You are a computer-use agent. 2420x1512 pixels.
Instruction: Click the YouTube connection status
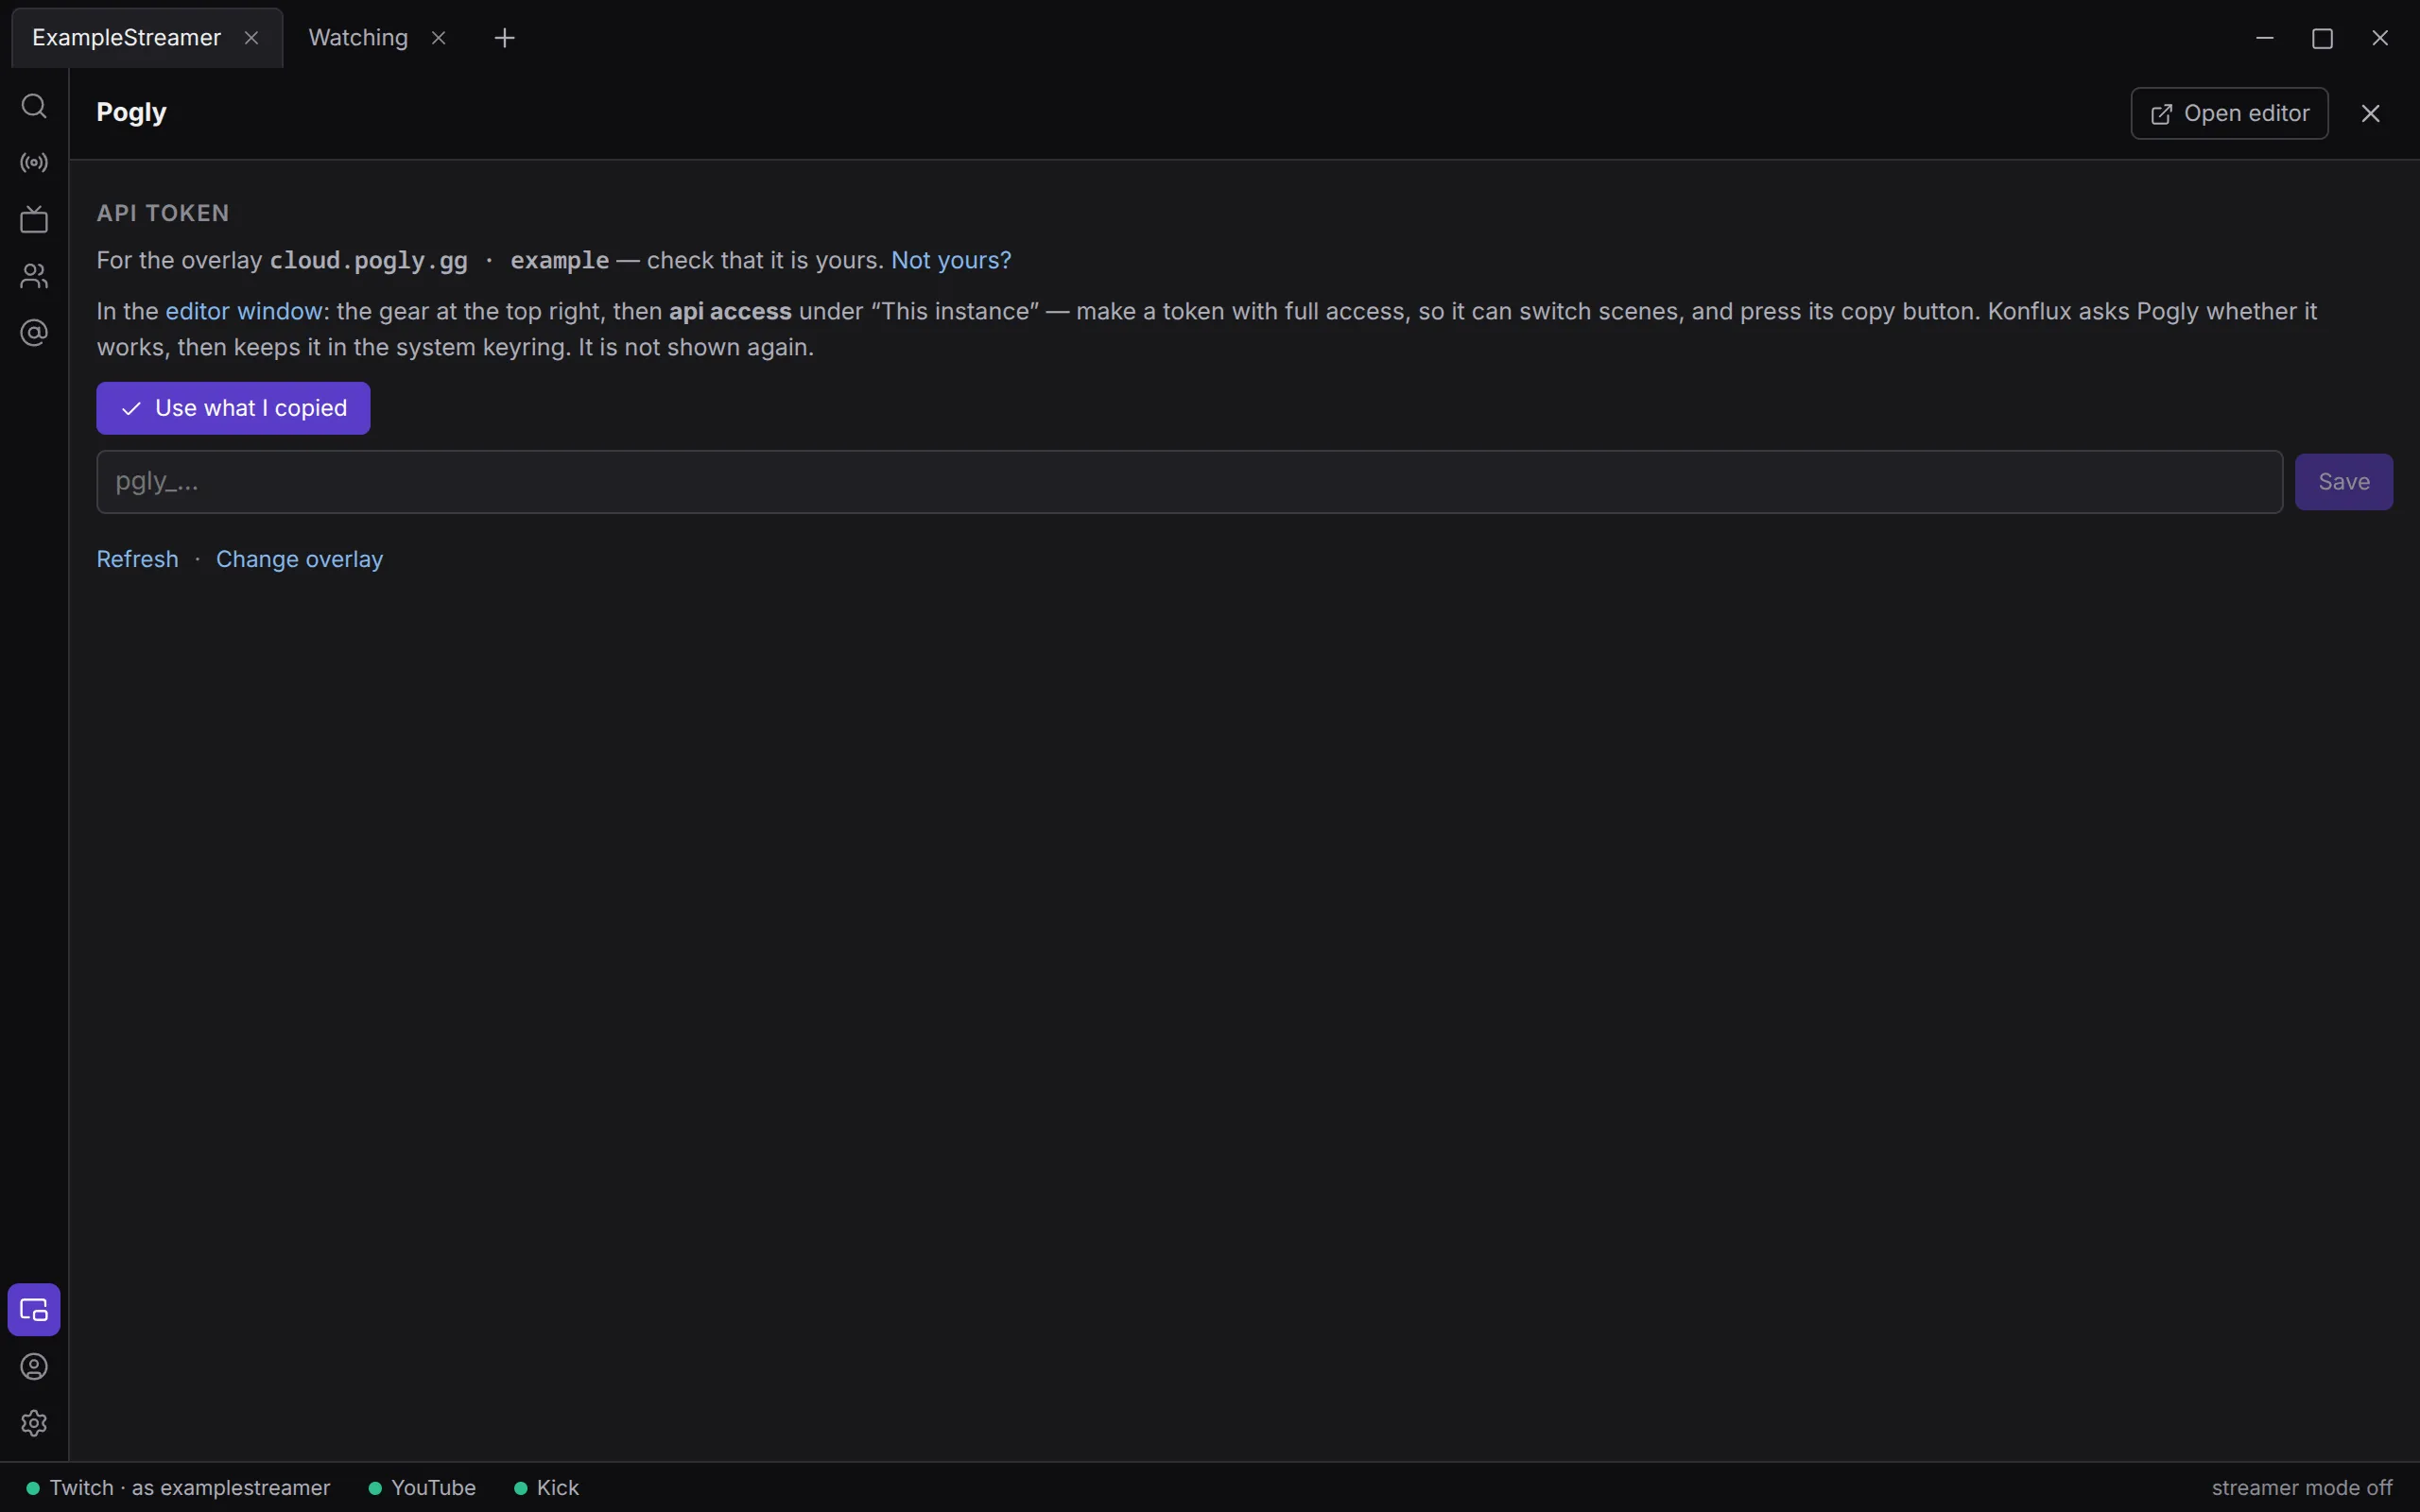tap(422, 1488)
